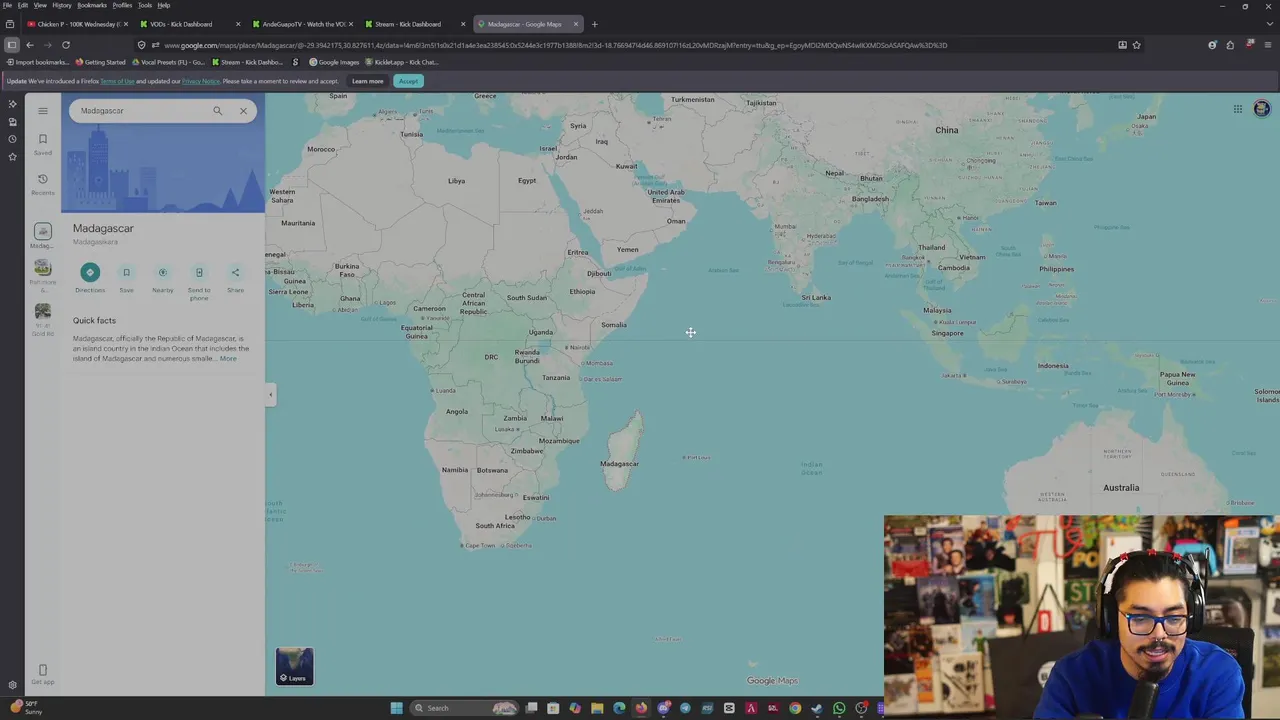Open Firefox sidebar AI chatbot sparkle icon
The image size is (1280, 720).
(12, 103)
